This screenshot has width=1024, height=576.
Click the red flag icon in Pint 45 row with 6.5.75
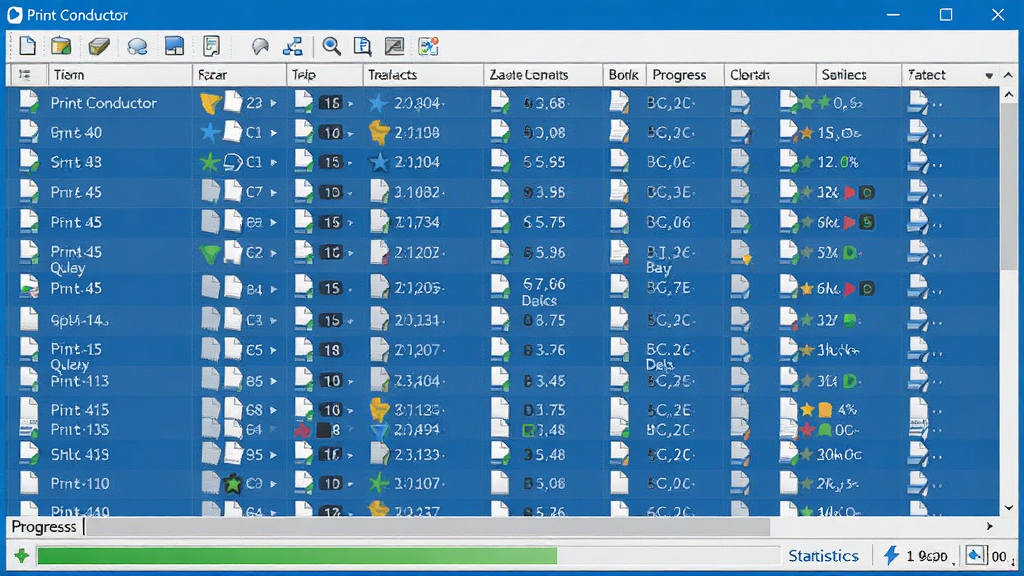pos(849,223)
